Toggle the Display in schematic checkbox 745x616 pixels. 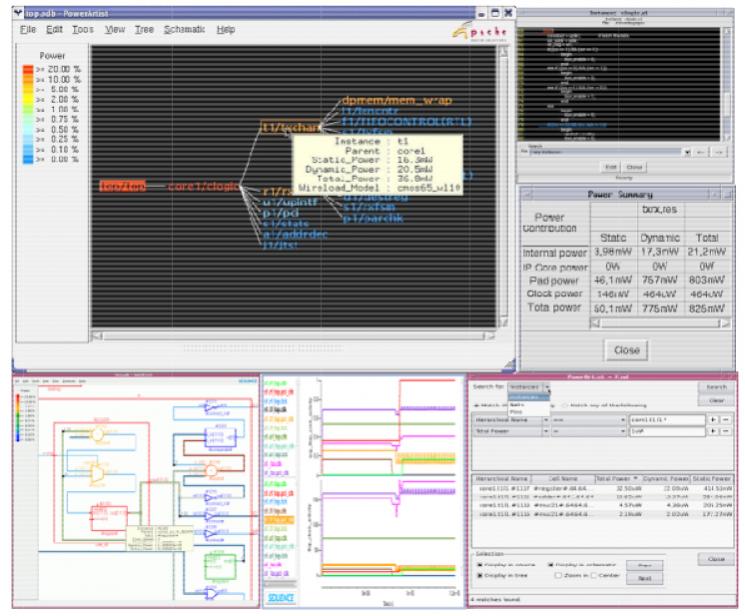tap(551, 565)
